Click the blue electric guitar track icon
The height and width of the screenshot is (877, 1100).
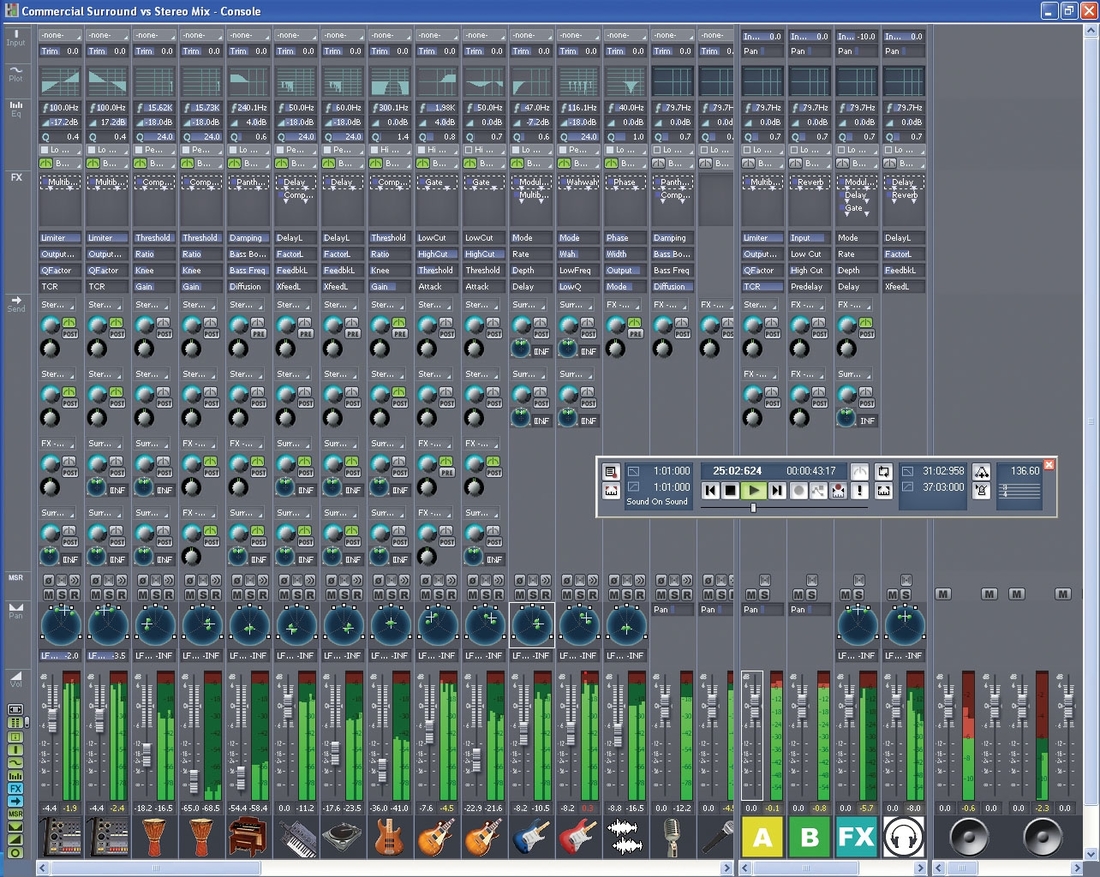click(531, 836)
